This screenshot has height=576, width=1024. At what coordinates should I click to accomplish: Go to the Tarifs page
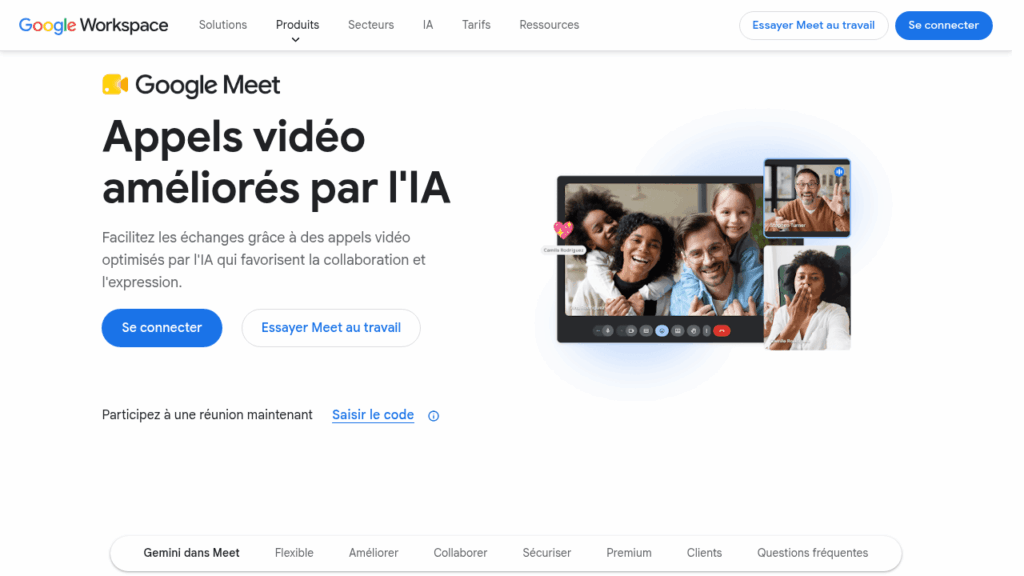[x=476, y=25]
